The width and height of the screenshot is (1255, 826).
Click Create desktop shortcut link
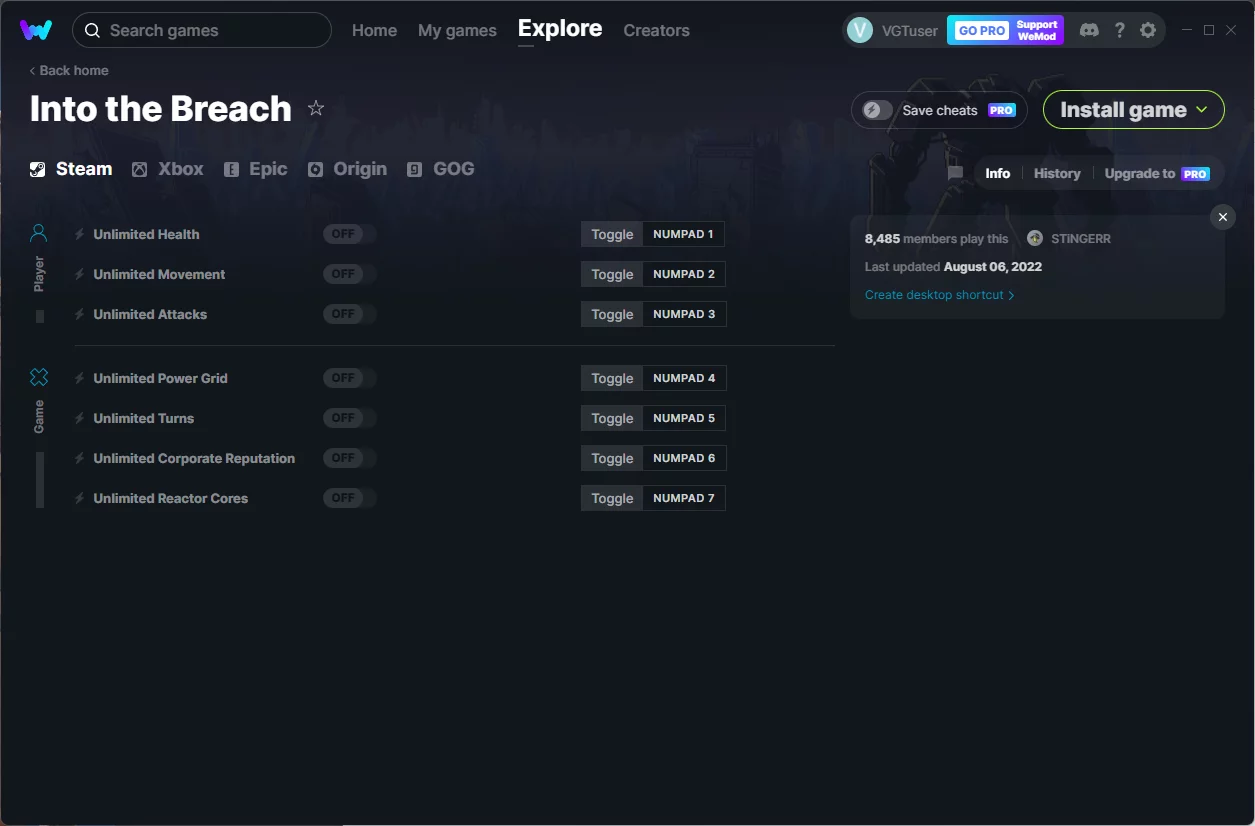coord(939,295)
